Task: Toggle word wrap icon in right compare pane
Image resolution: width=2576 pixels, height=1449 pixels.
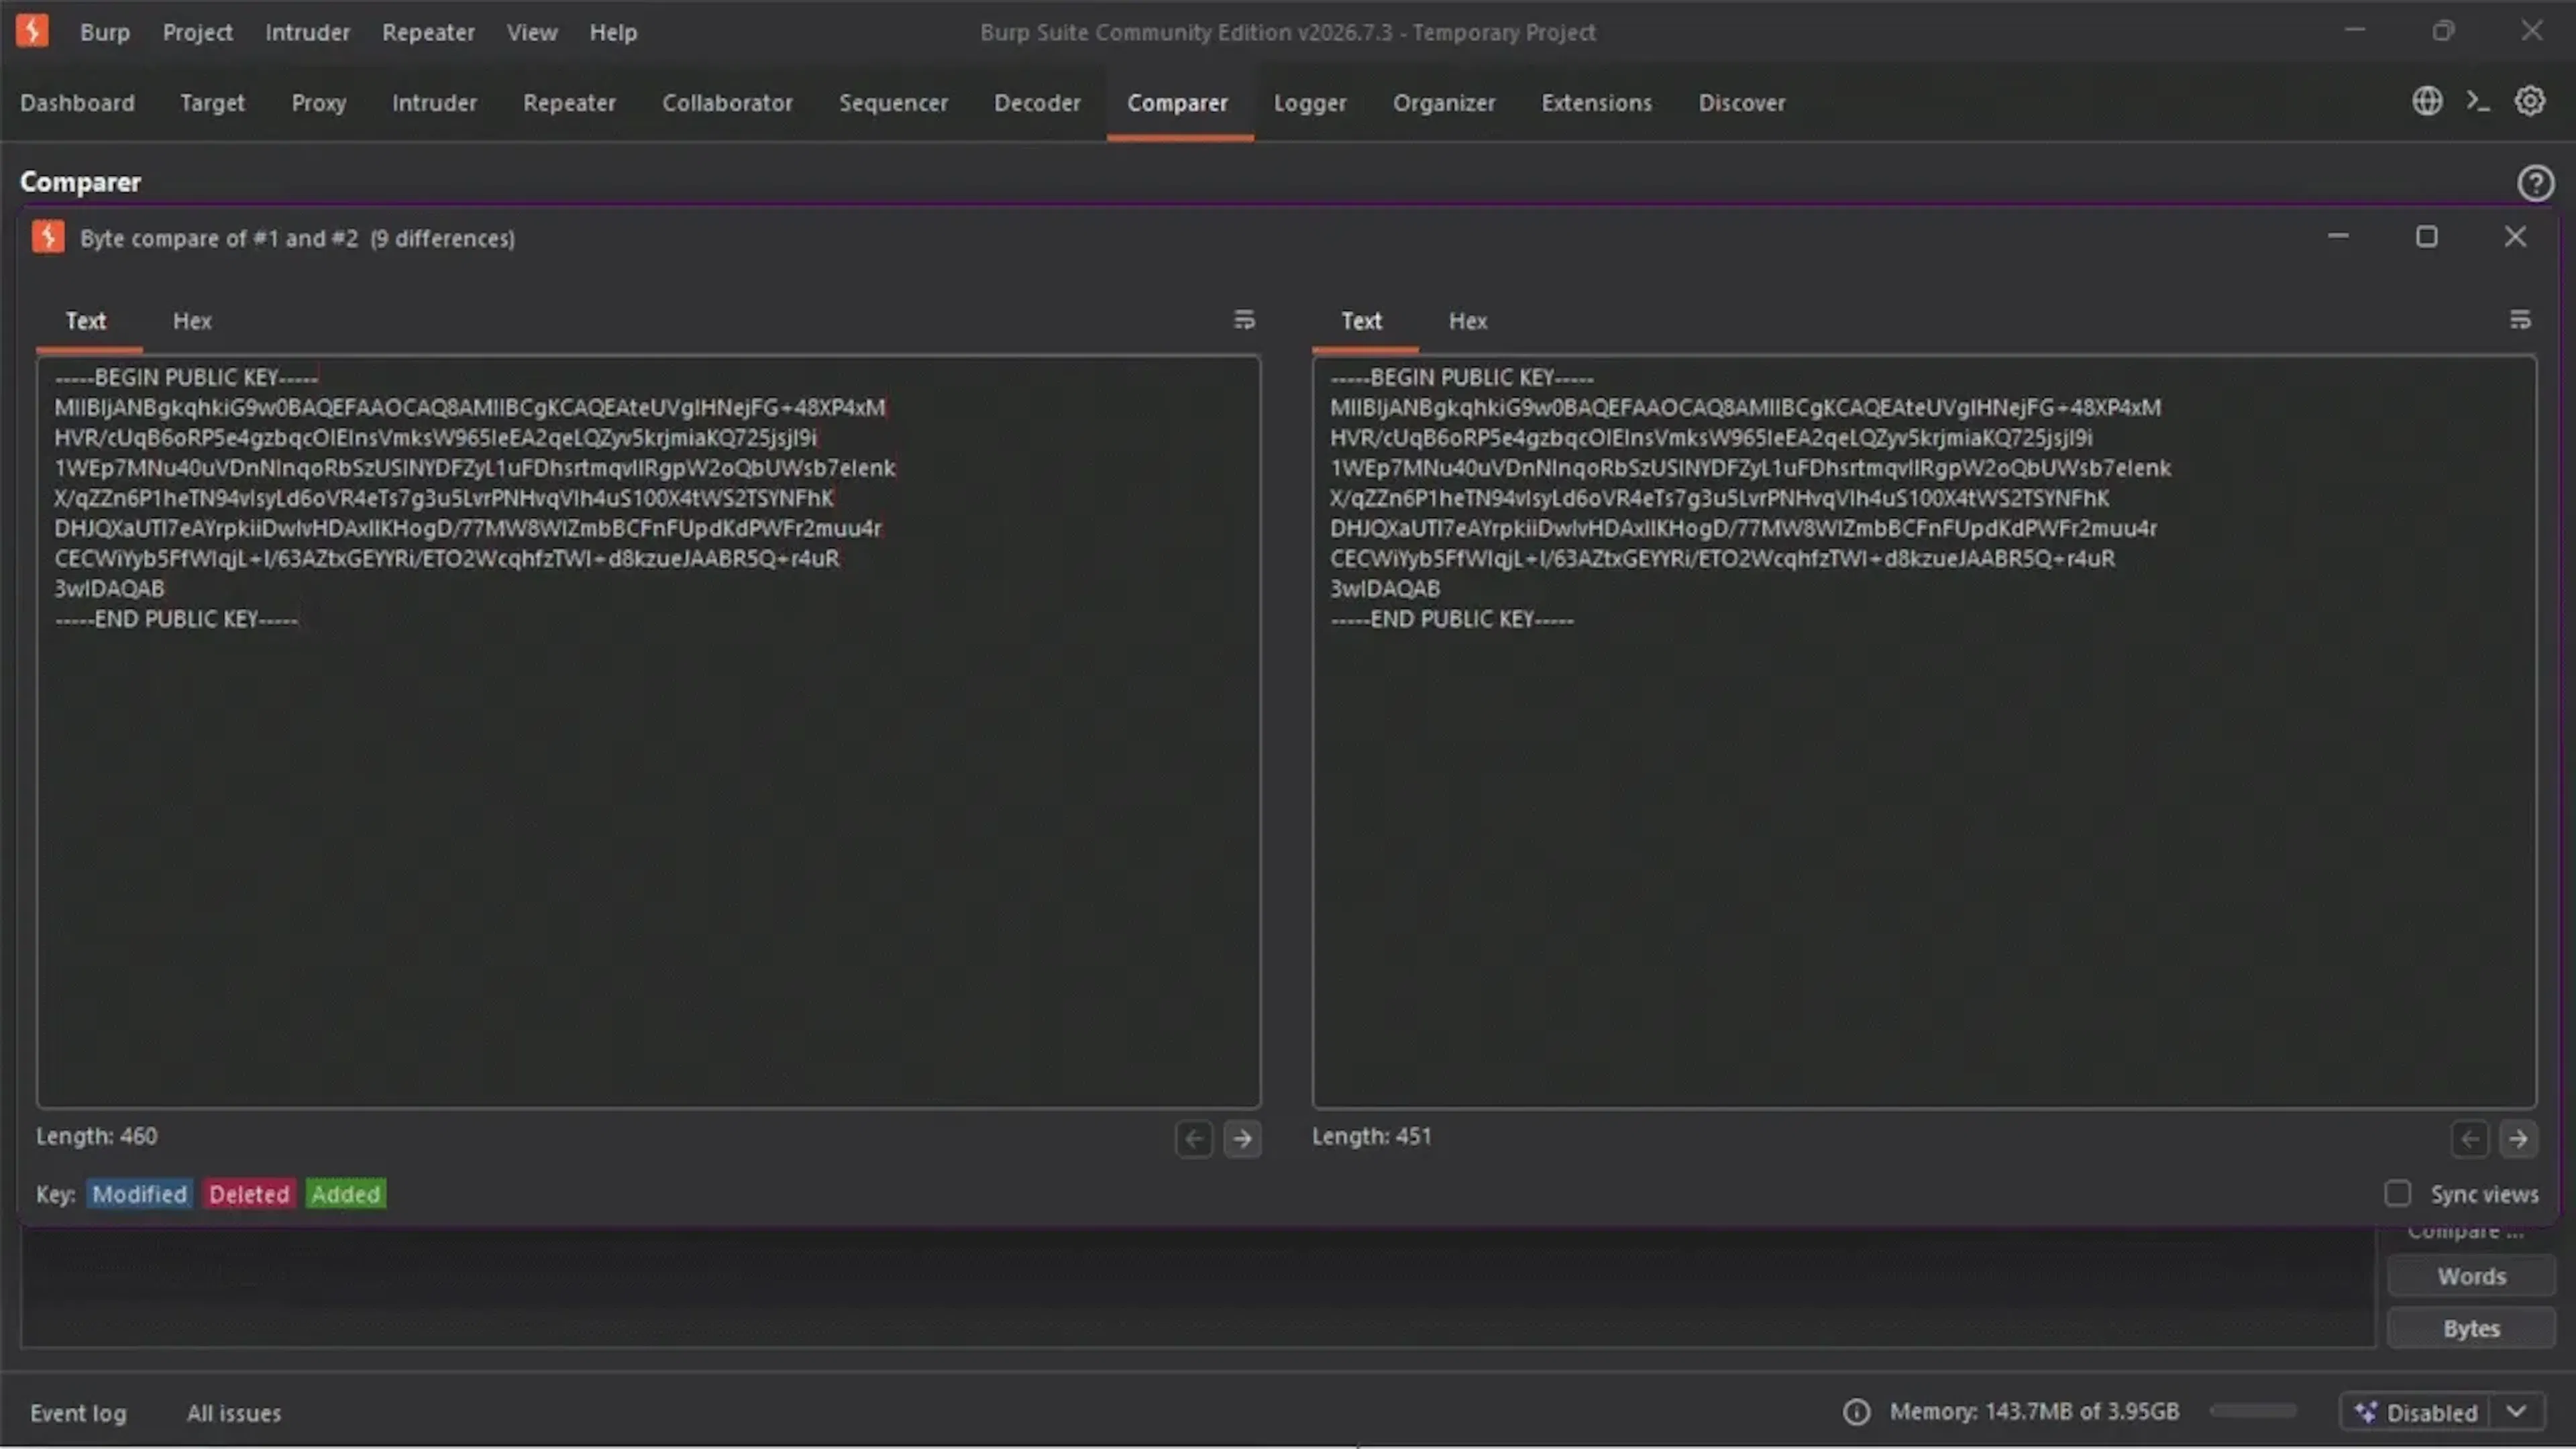Action: 2520,320
